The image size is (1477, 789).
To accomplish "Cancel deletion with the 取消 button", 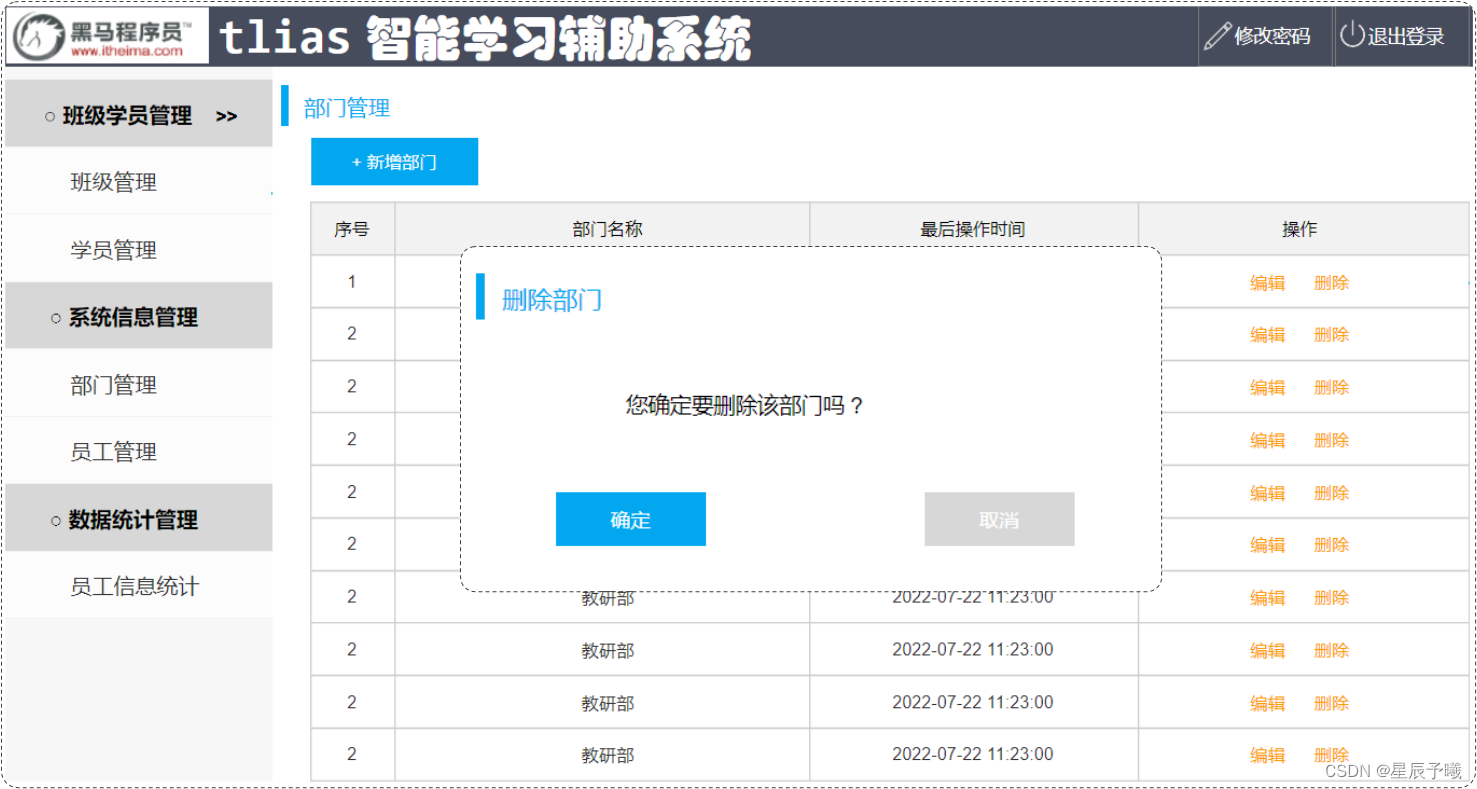I will (x=999, y=519).
